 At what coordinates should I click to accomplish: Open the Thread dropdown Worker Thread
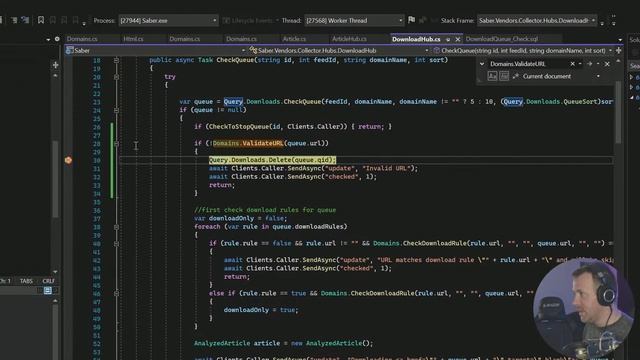(x=354, y=20)
